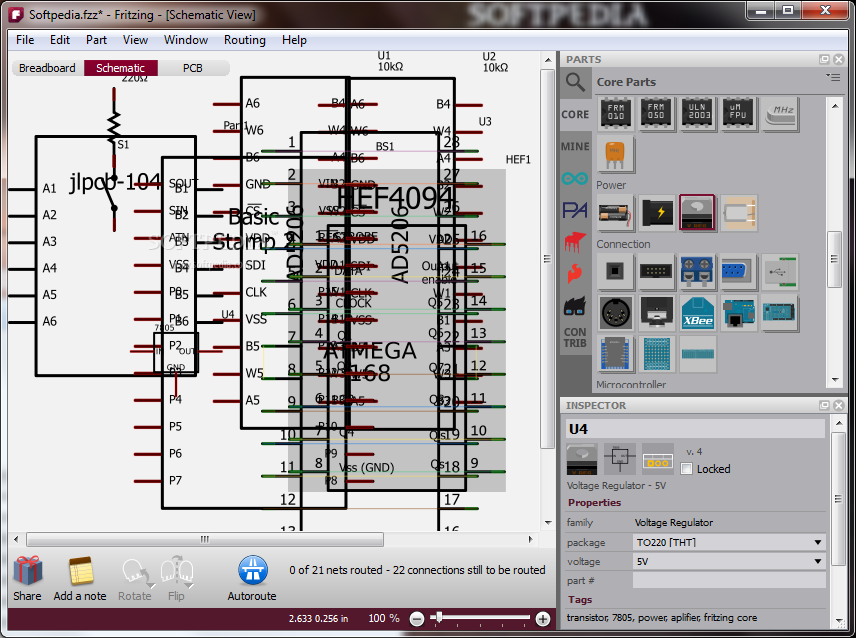Open the Part menu
The image size is (856, 638).
(96, 40)
